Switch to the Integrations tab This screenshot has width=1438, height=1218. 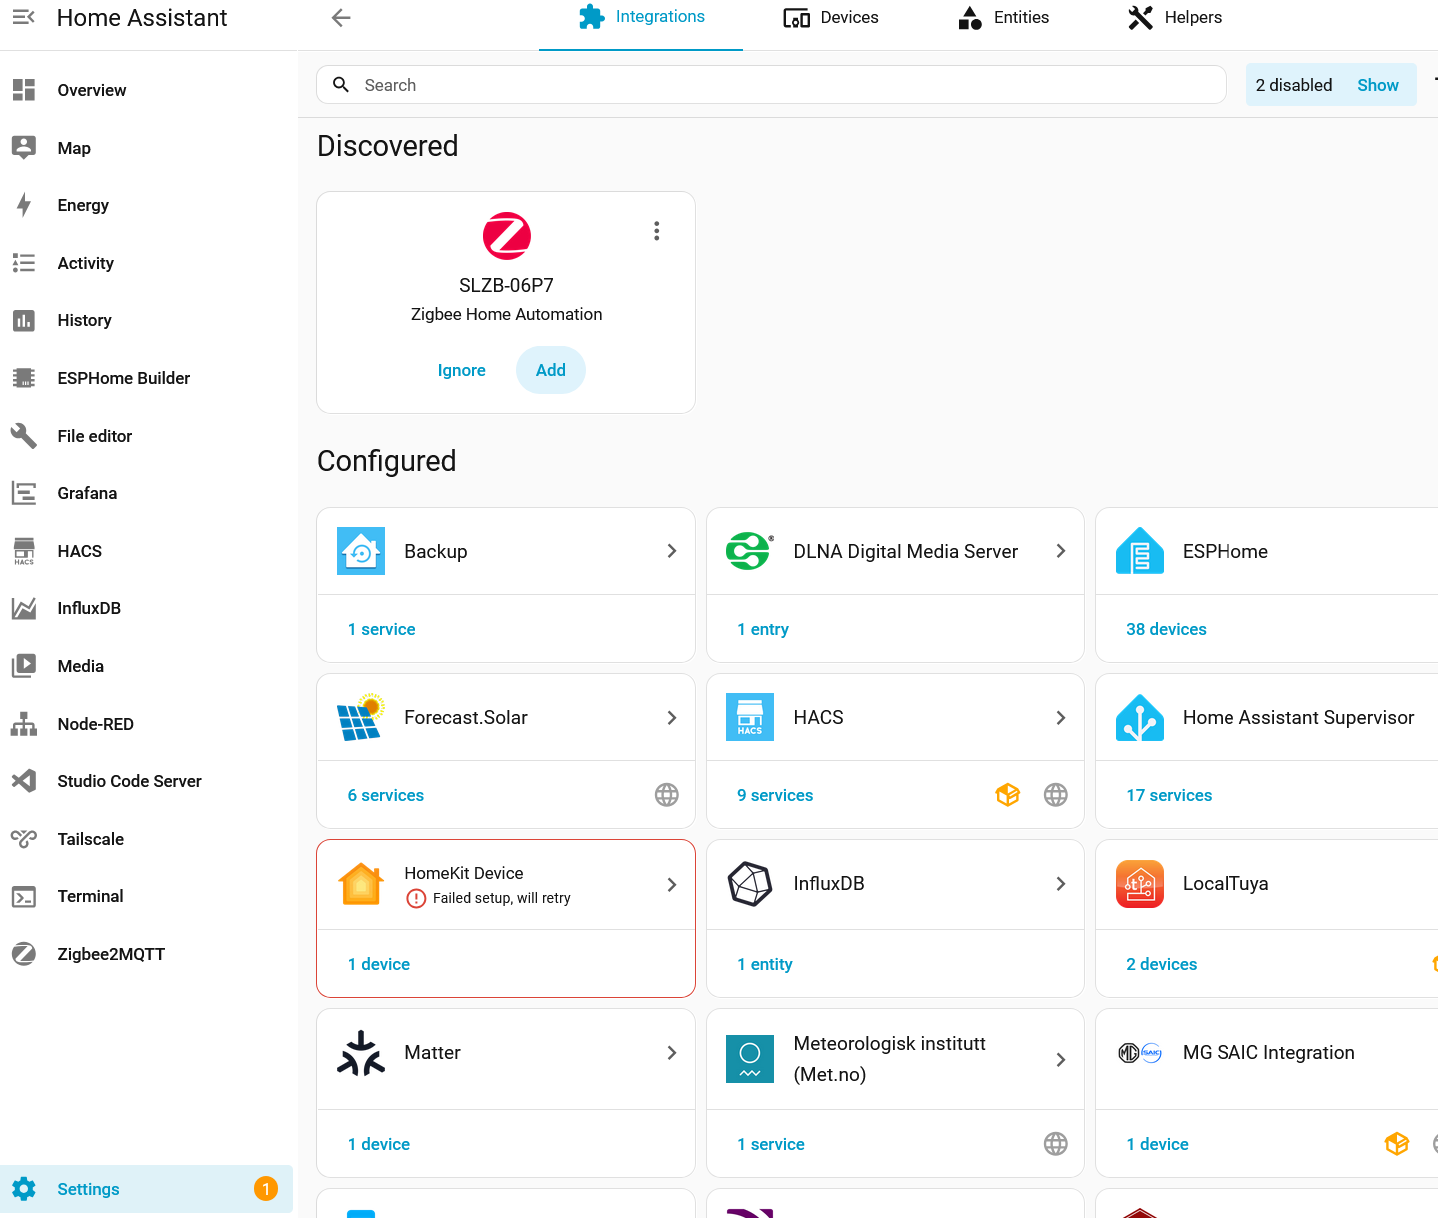coord(641,17)
